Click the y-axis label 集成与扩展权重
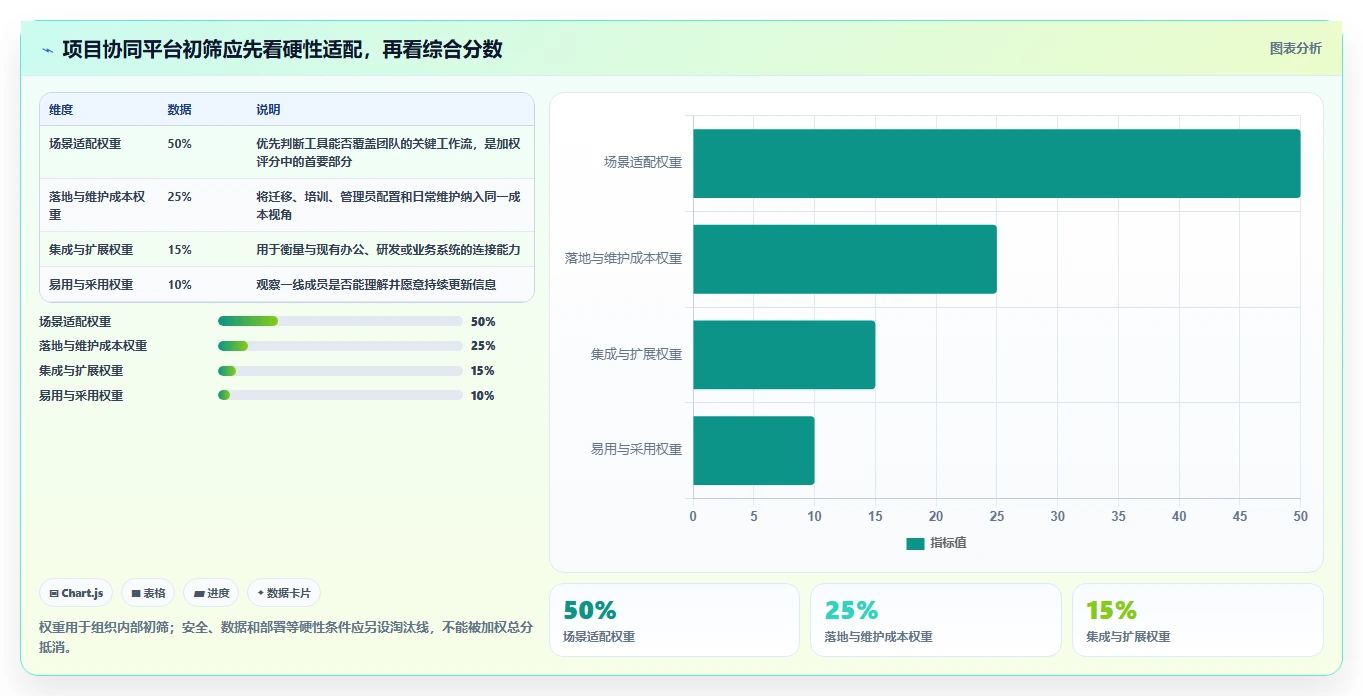Viewport: 1363px width, 696px height. [636, 355]
